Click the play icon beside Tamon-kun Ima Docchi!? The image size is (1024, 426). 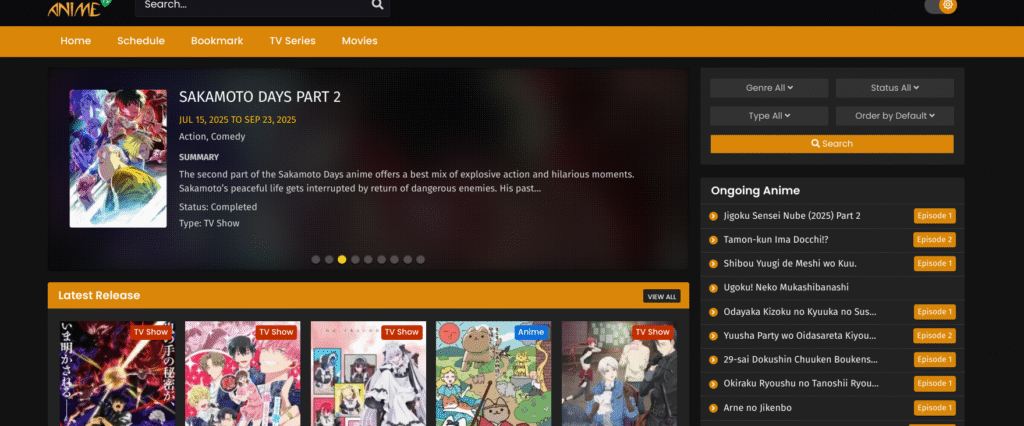pos(714,240)
